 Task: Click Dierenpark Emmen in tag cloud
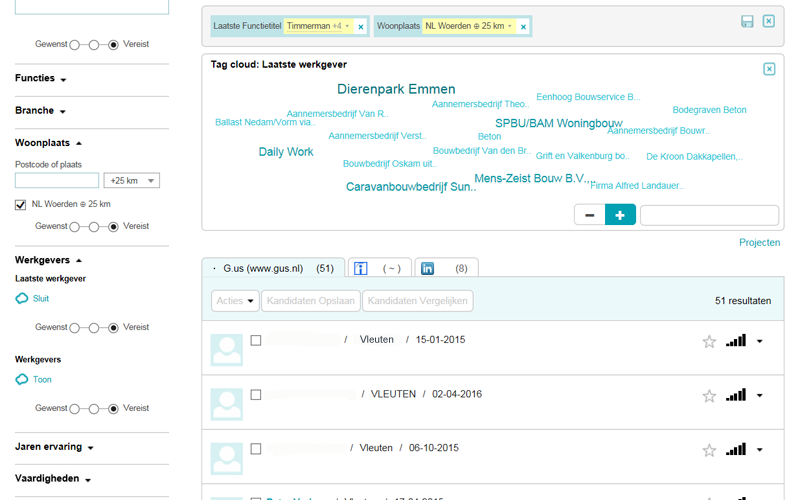point(396,89)
